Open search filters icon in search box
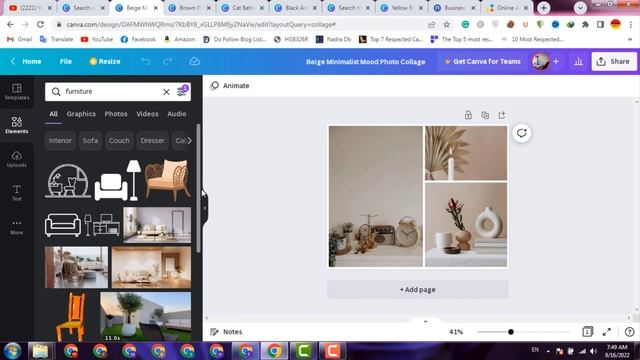Viewport: 640px width, 360px height. click(x=182, y=91)
